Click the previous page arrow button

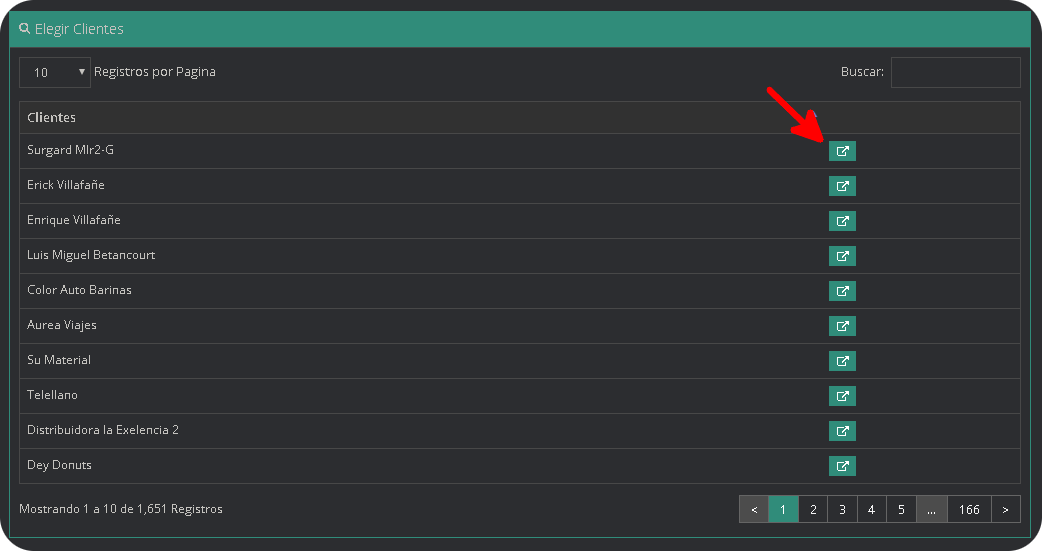754,509
